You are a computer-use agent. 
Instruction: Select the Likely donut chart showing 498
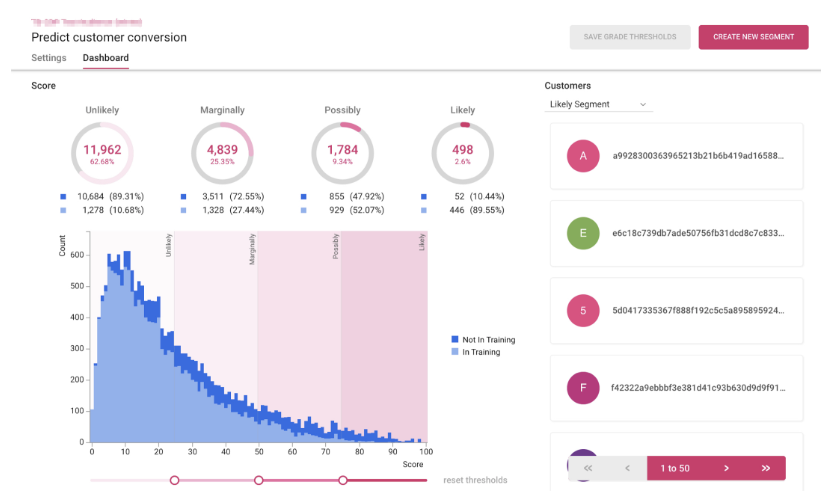[462, 153]
